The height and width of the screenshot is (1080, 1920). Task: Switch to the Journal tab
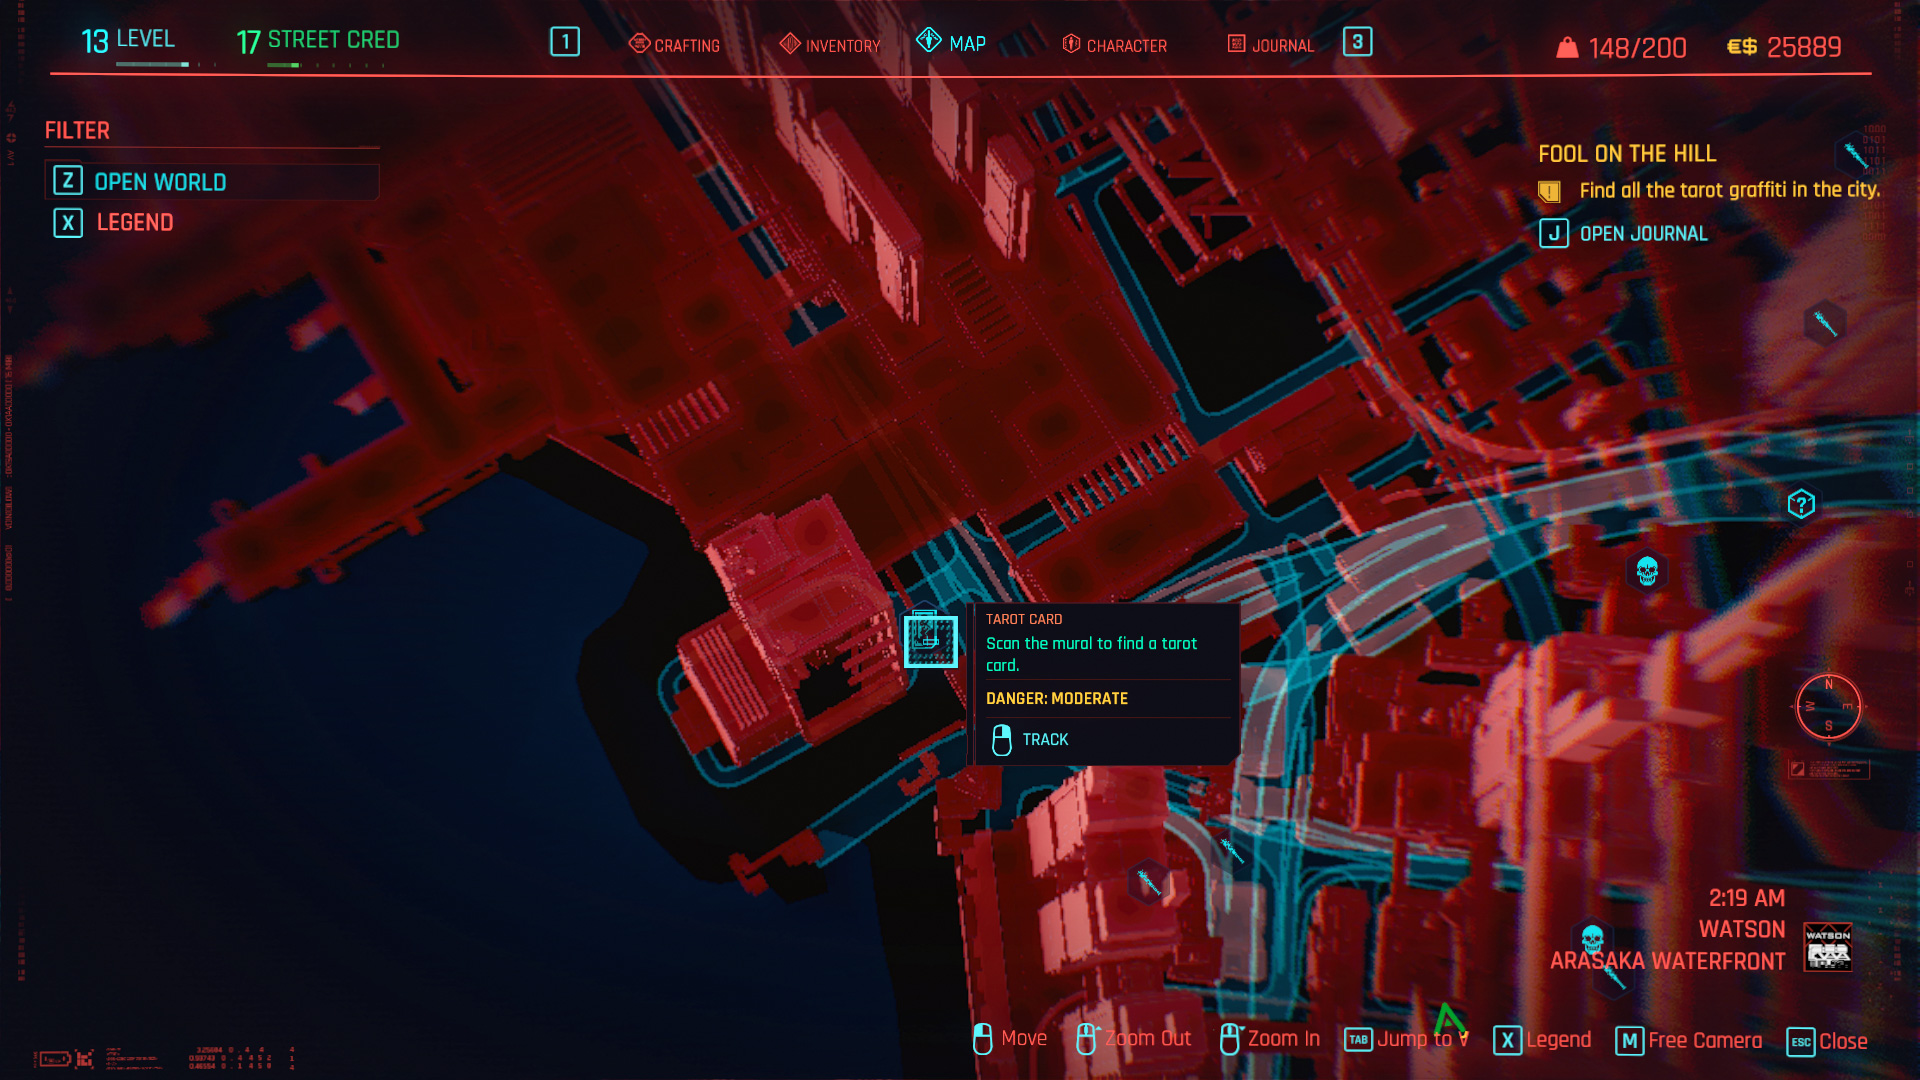pyautogui.click(x=1270, y=45)
